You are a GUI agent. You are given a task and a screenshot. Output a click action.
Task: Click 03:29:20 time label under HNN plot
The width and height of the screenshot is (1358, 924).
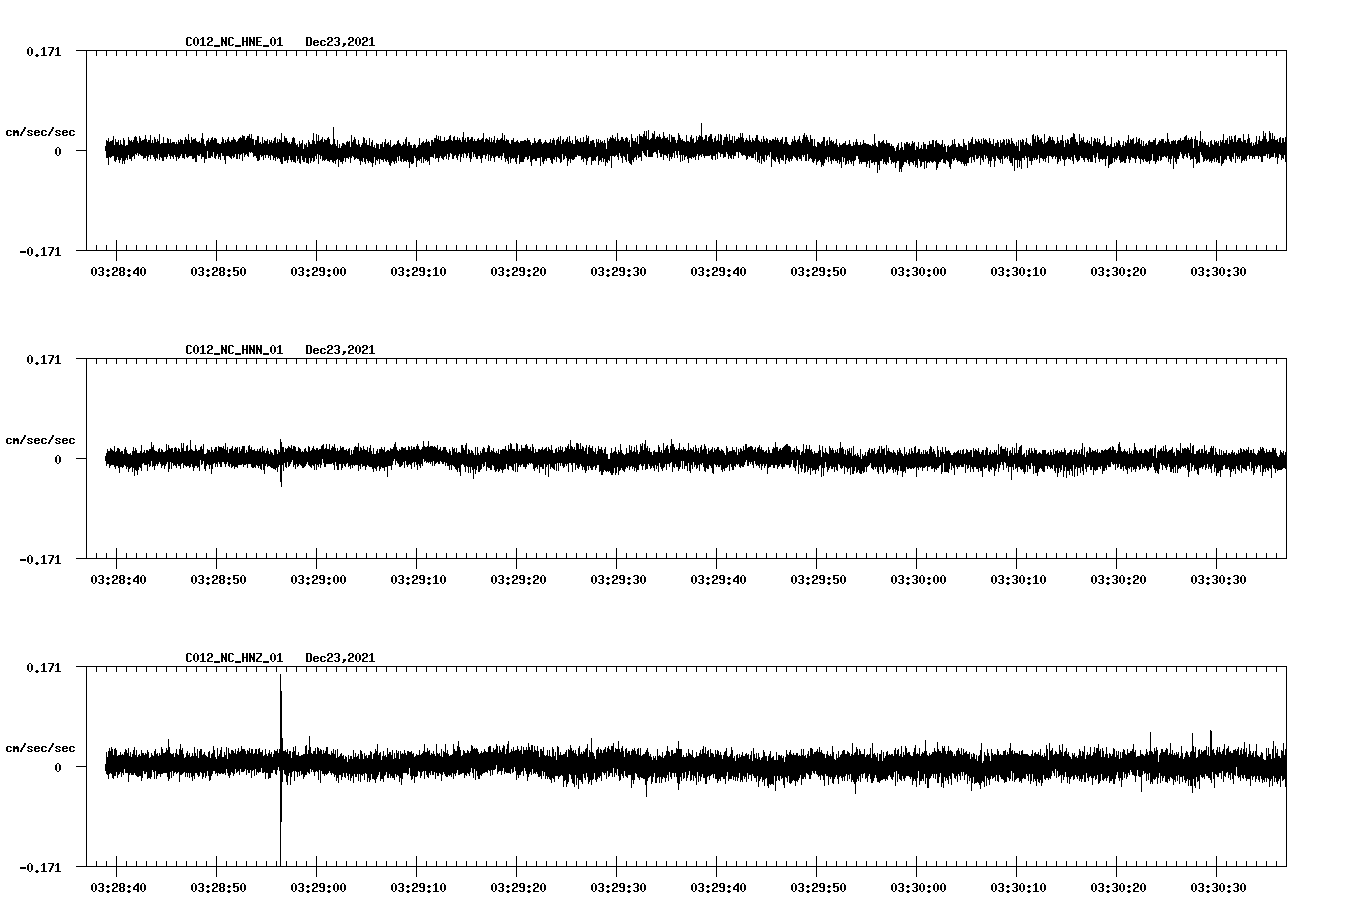[518, 579]
